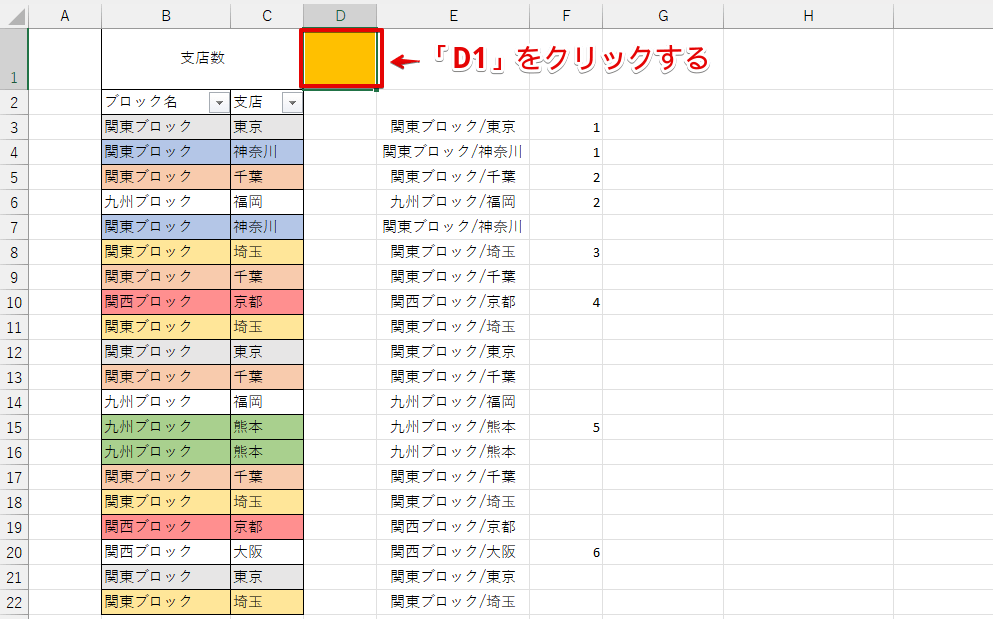Click cell C4 containing 神奈川
993x619 pixels.
pyautogui.click(x=267, y=152)
